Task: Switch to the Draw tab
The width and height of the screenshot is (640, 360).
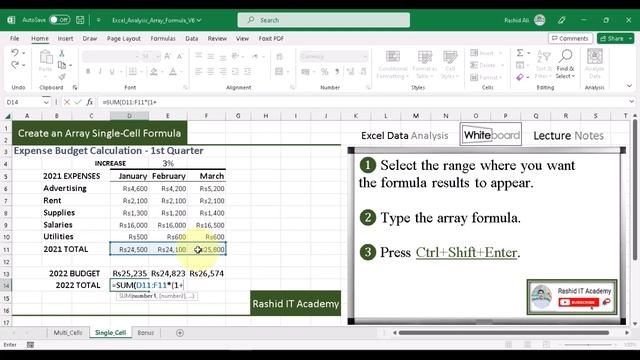Action: click(x=90, y=38)
